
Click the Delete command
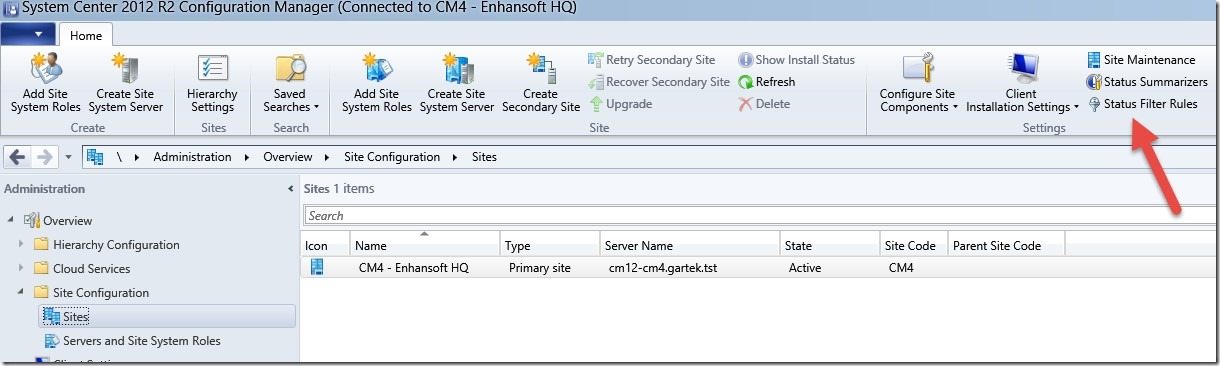click(764, 104)
